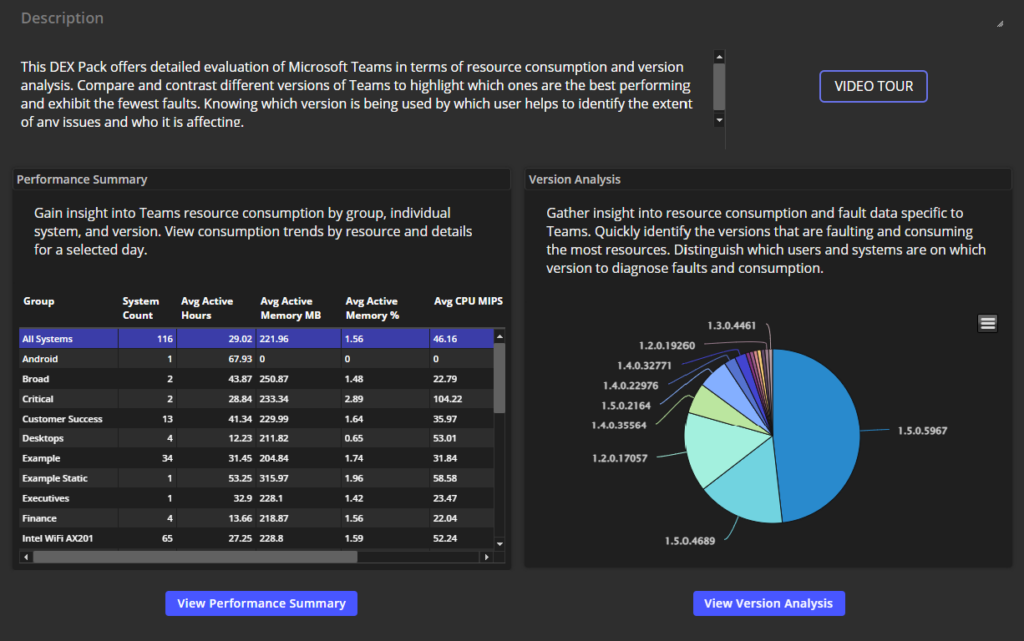This screenshot has width=1024, height=641.
Task: Open the pie chart hamburger menu
Action: [987, 323]
